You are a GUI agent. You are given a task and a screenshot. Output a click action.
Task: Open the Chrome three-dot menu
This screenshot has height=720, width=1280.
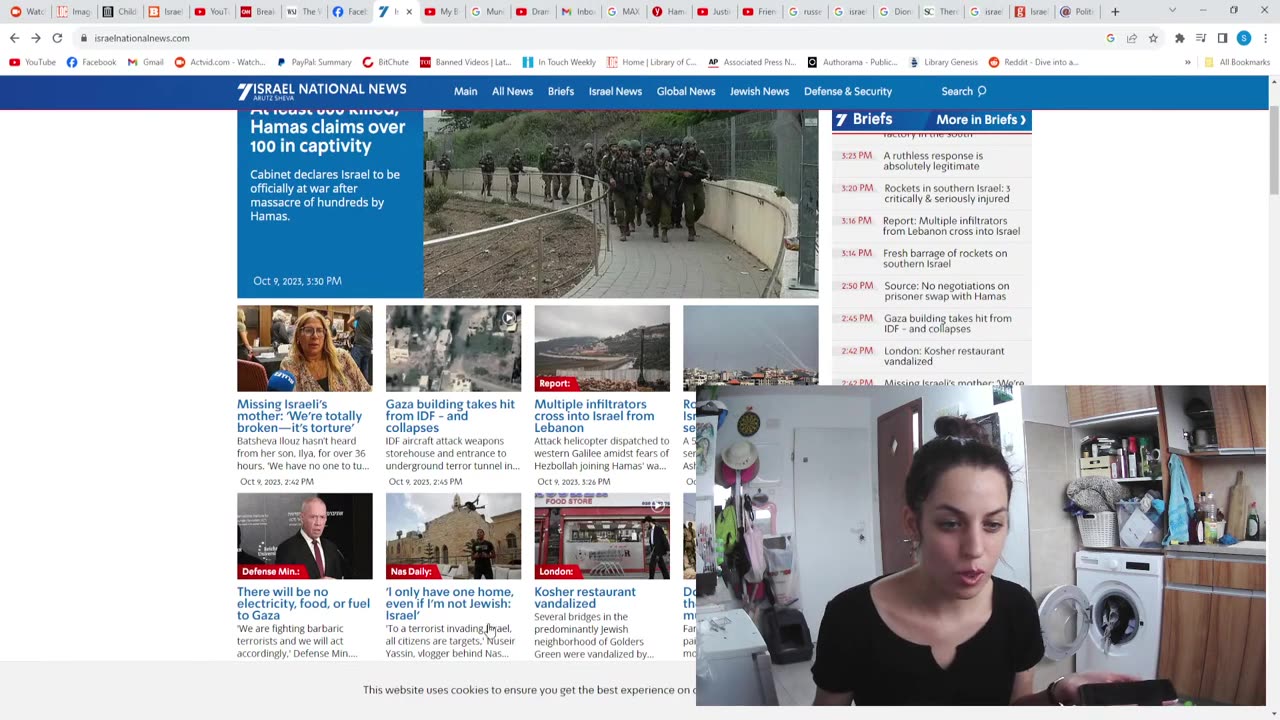1265,38
